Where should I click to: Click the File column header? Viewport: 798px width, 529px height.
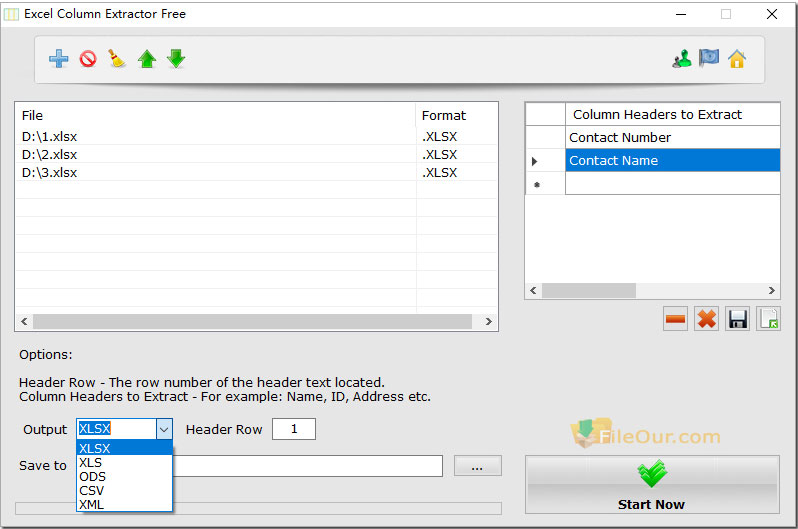(216, 116)
